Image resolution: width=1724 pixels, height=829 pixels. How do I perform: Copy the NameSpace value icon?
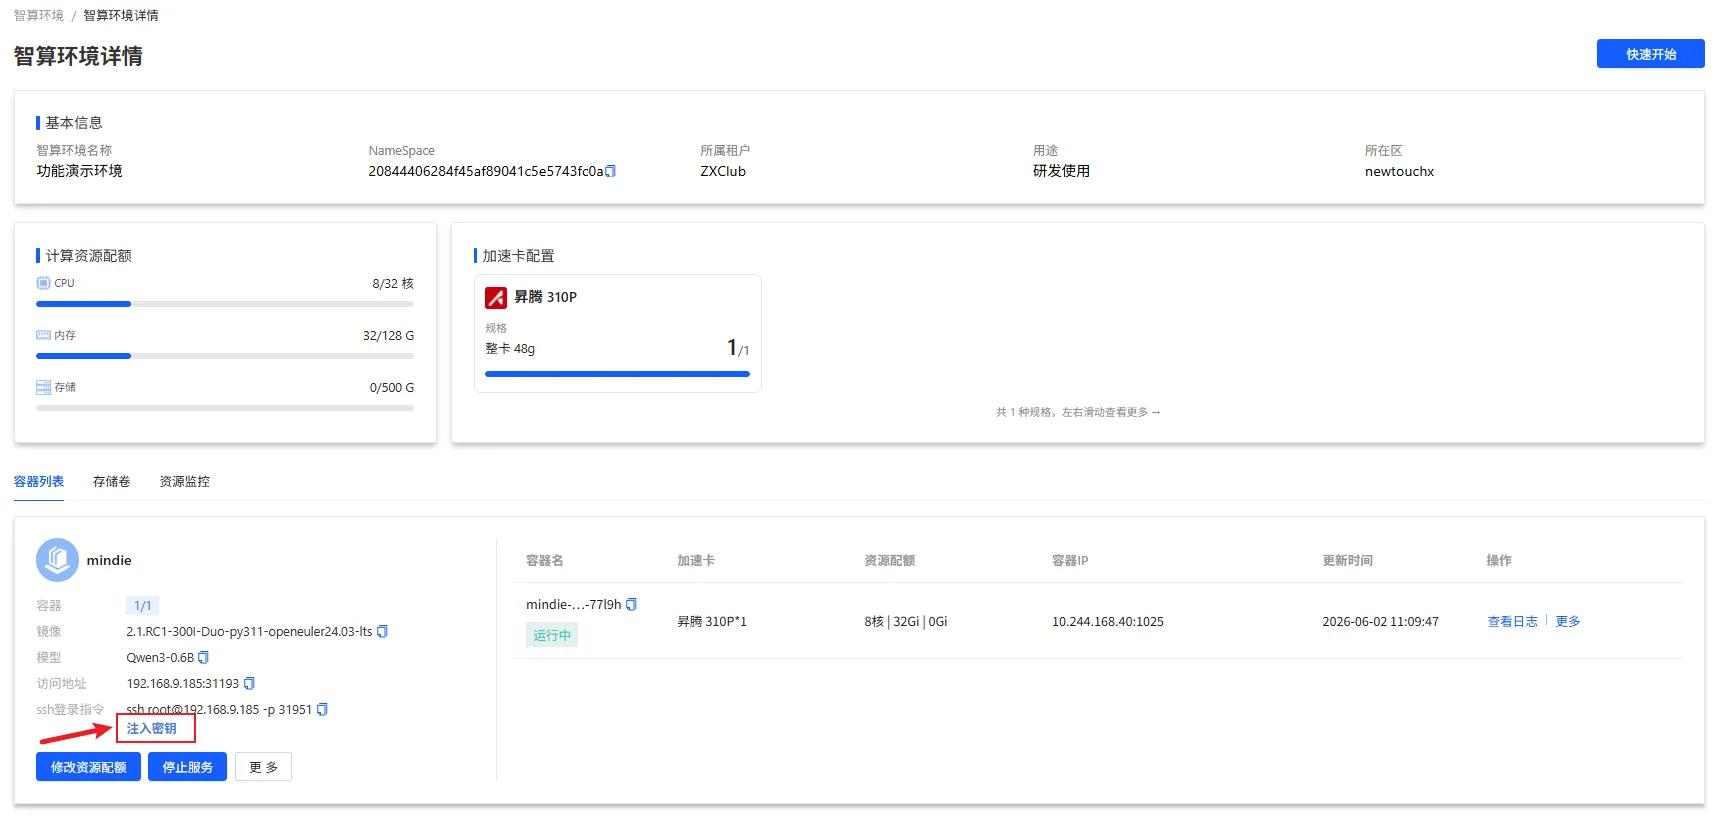(x=611, y=171)
